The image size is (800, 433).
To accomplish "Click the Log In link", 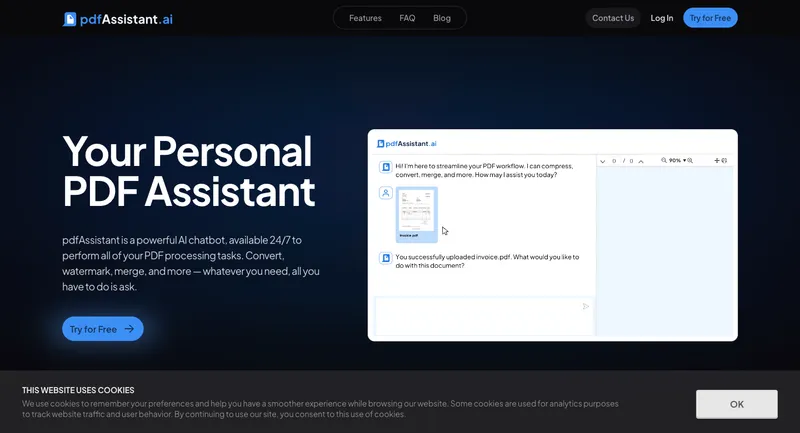I will pyautogui.click(x=662, y=18).
